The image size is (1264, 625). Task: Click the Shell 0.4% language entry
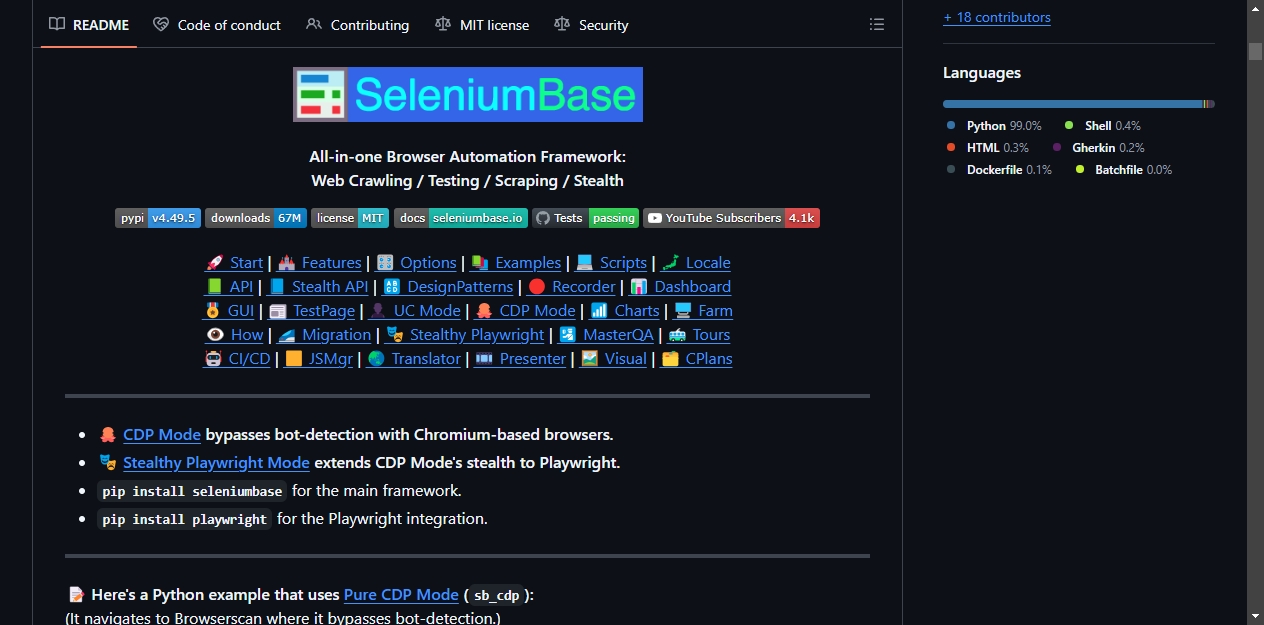[1102, 126]
